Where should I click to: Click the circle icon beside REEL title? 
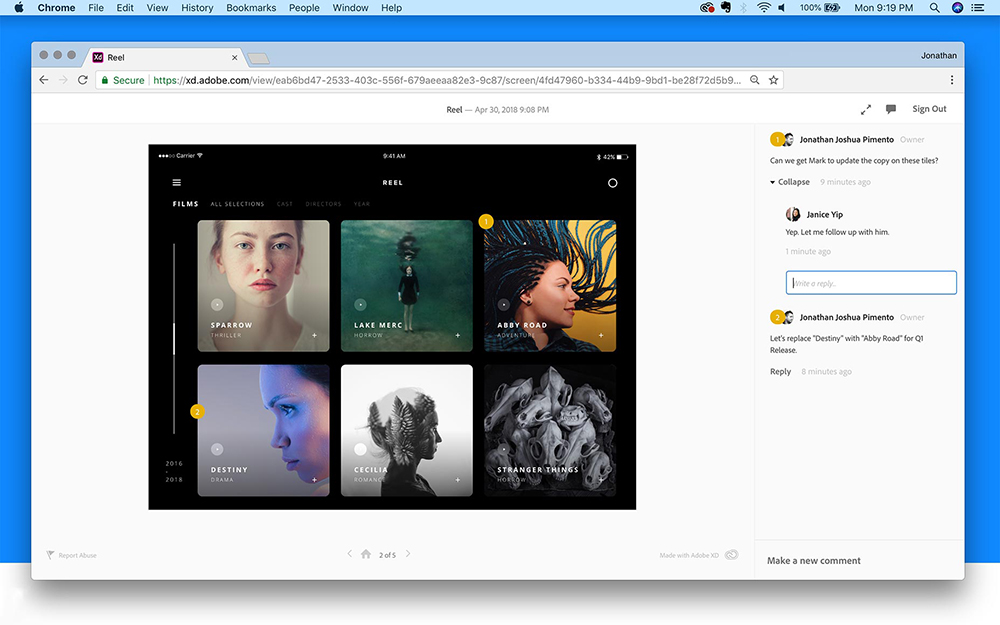(612, 183)
